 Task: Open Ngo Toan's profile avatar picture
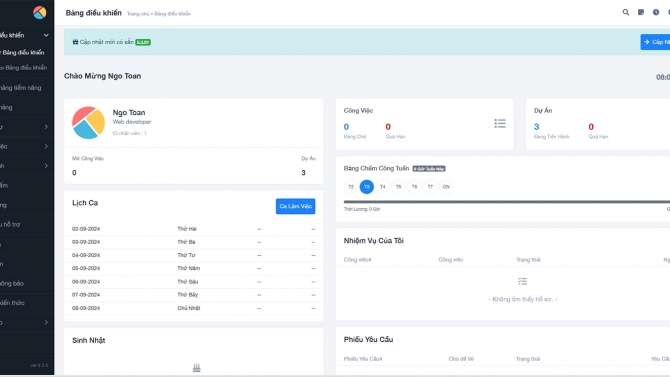tap(88, 123)
